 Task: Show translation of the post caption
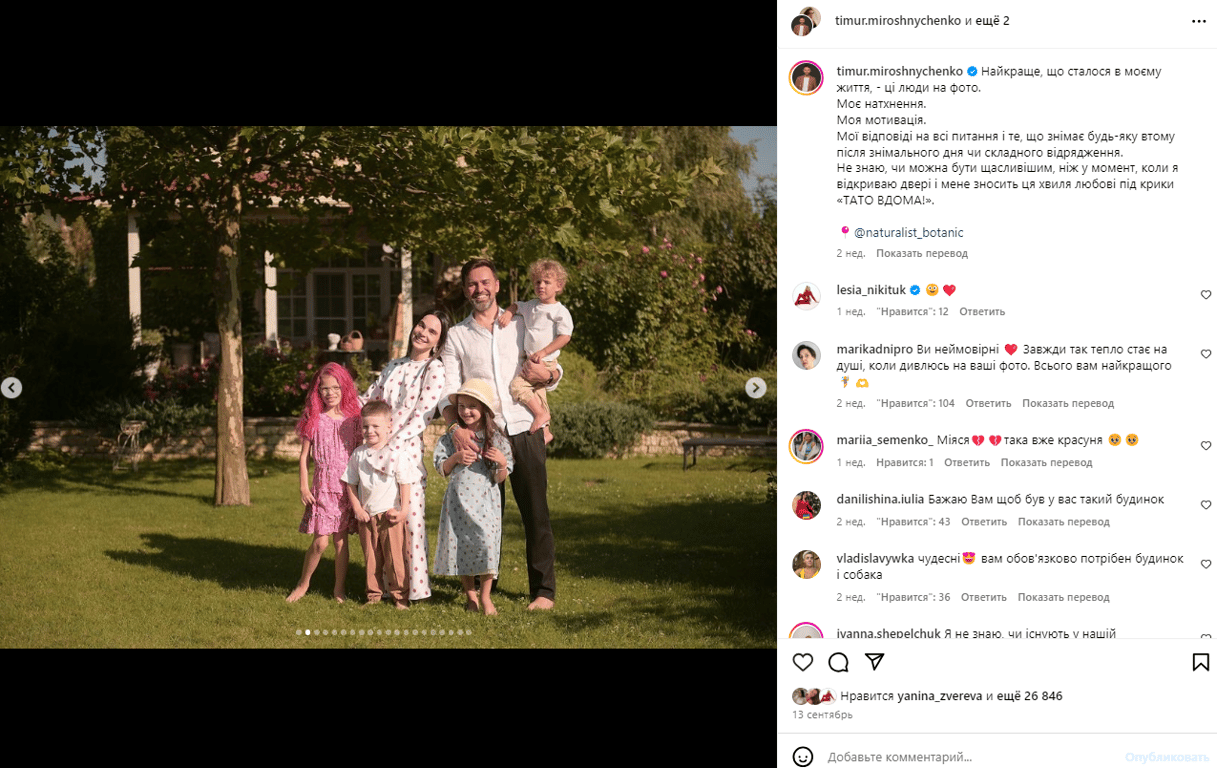[922, 253]
